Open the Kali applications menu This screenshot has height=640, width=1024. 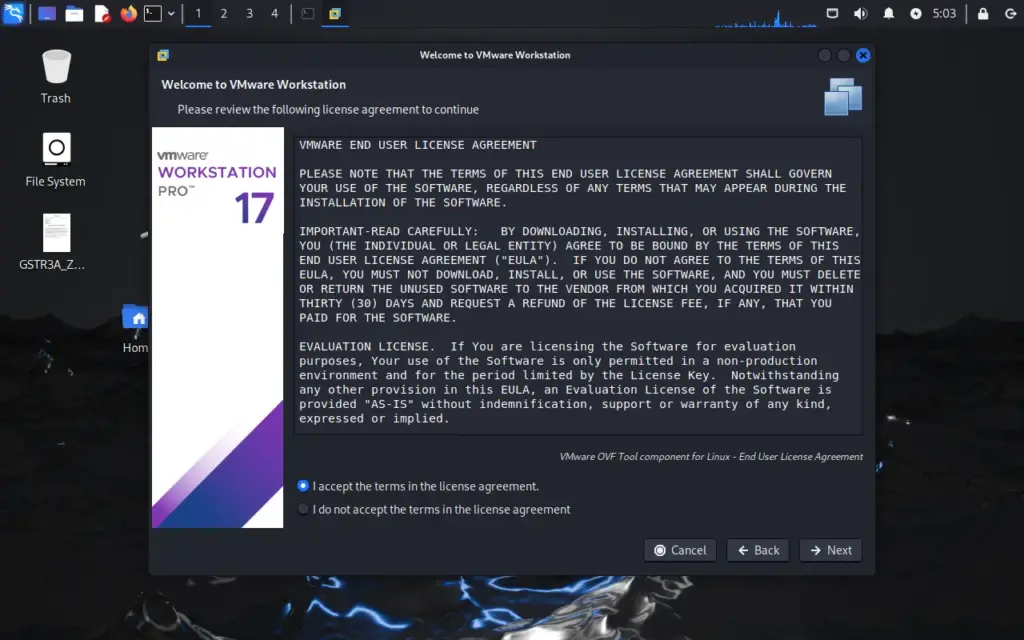click(x=13, y=13)
